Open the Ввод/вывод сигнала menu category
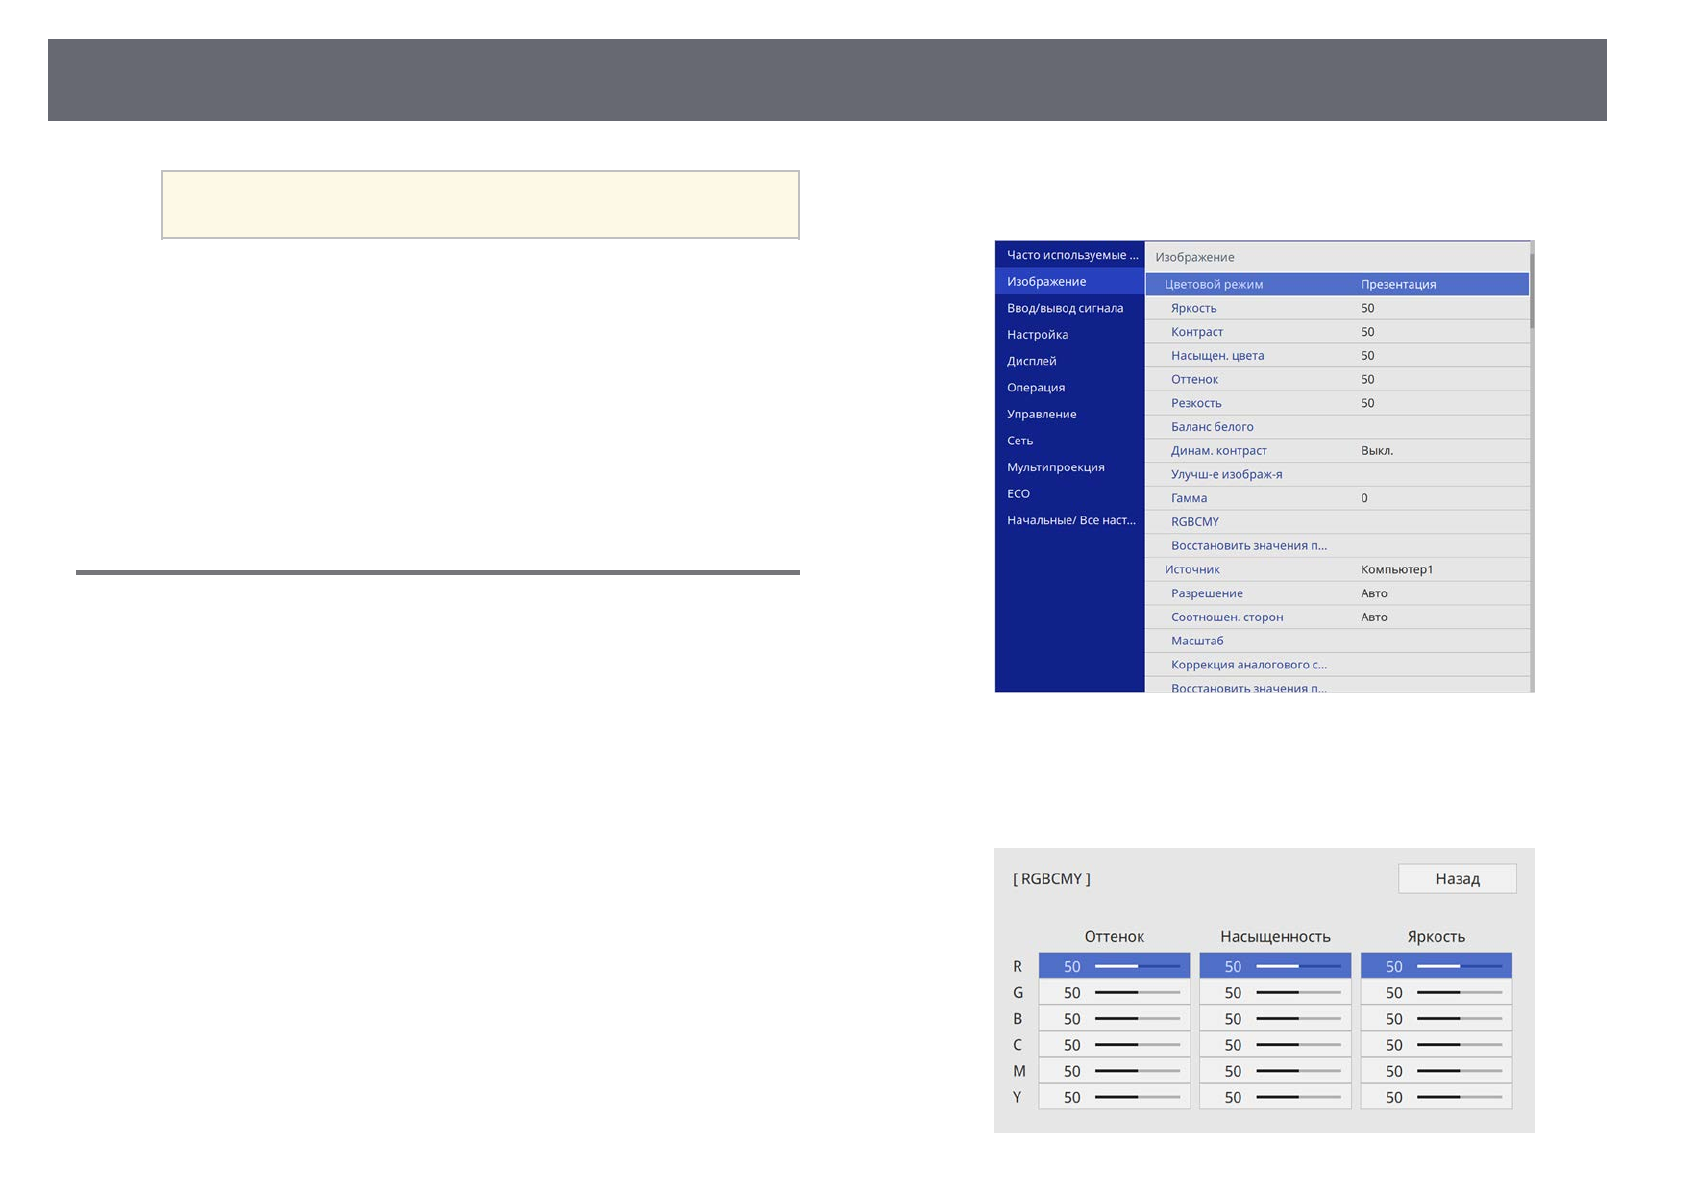Screen dimensions: 1684x1190 click(1064, 308)
